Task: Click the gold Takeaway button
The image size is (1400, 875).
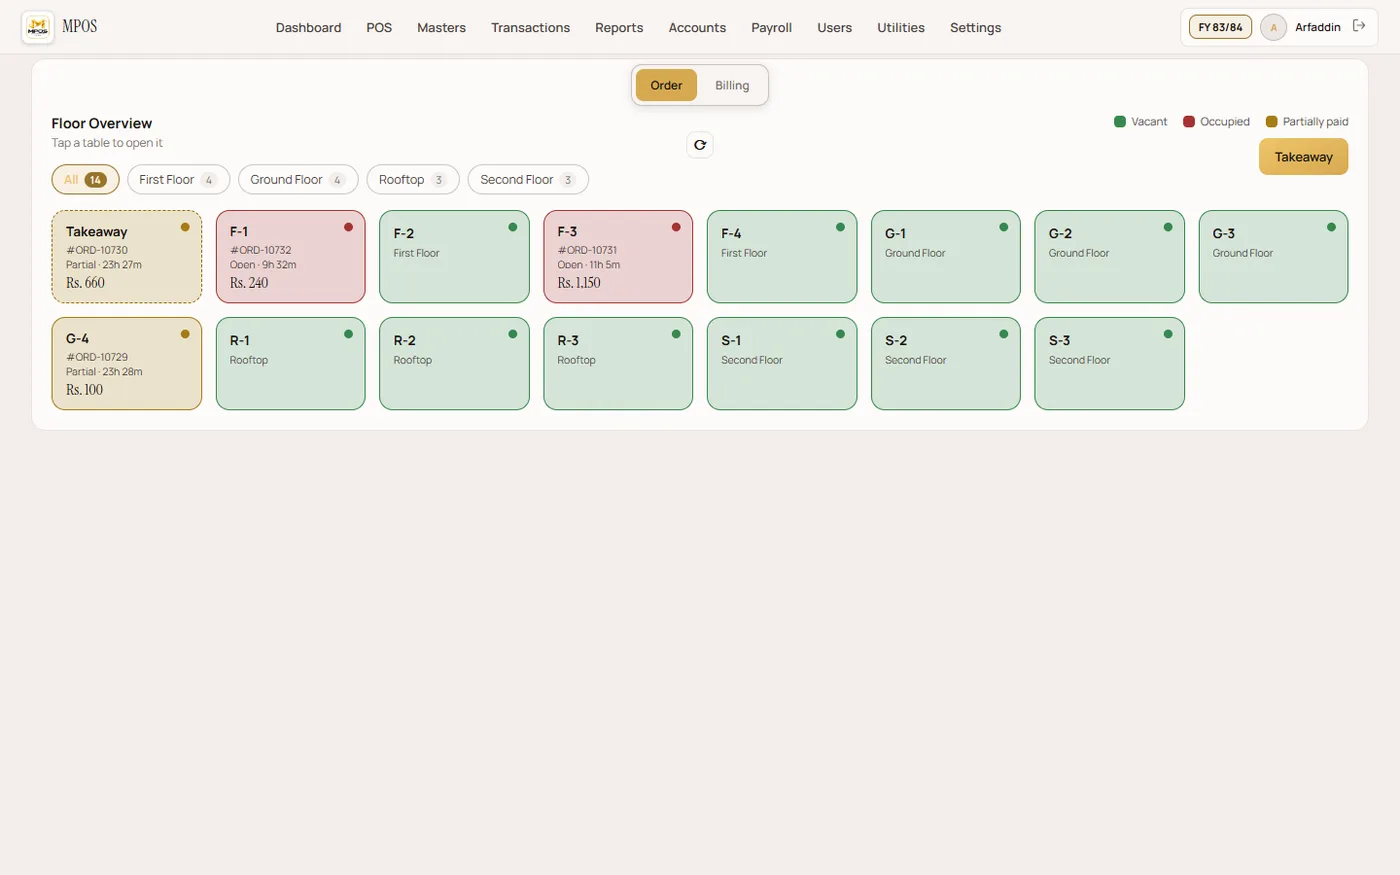Action: pos(1303,157)
